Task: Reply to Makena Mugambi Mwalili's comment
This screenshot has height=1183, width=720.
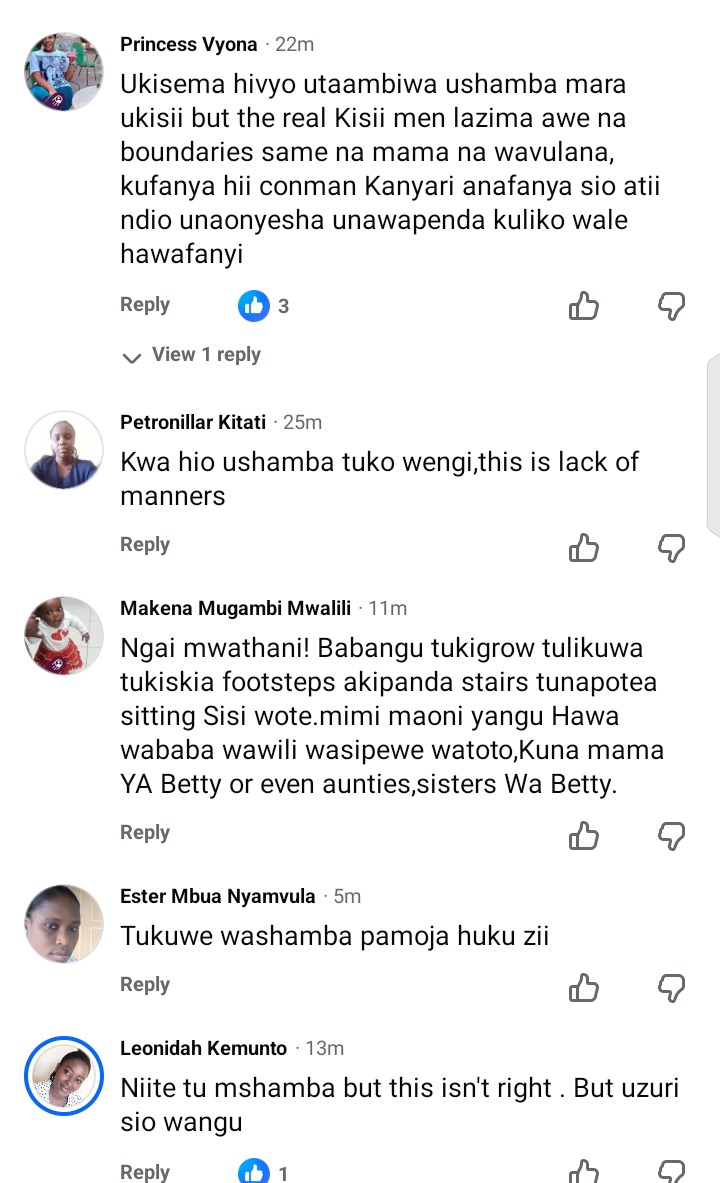Action: click(x=145, y=833)
